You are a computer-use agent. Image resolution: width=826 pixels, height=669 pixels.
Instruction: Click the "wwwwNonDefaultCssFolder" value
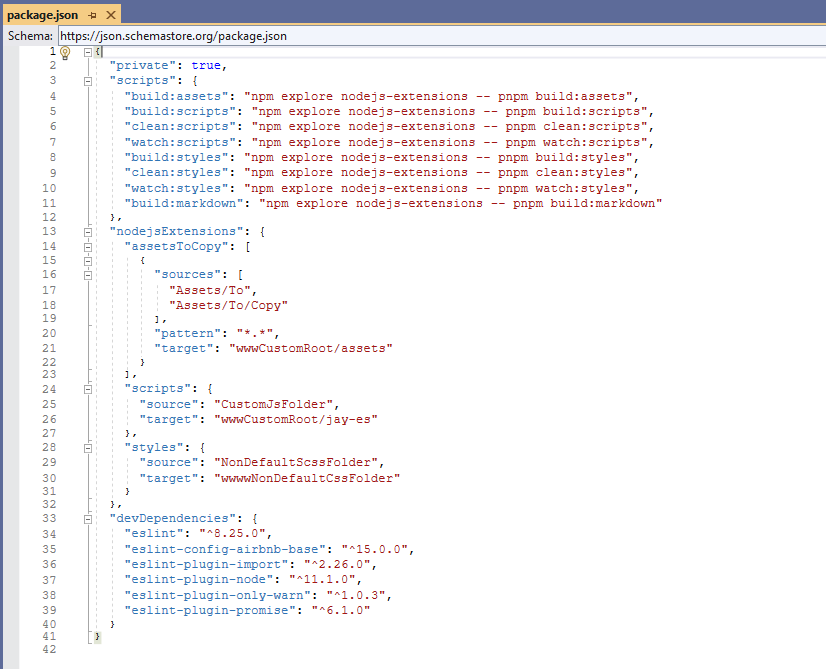coord(307,478)
